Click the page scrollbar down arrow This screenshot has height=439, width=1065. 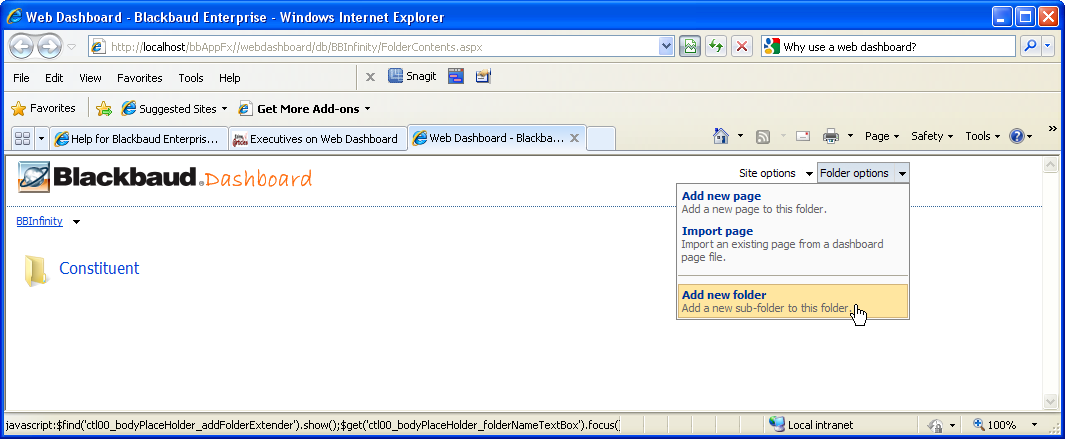1049,402
